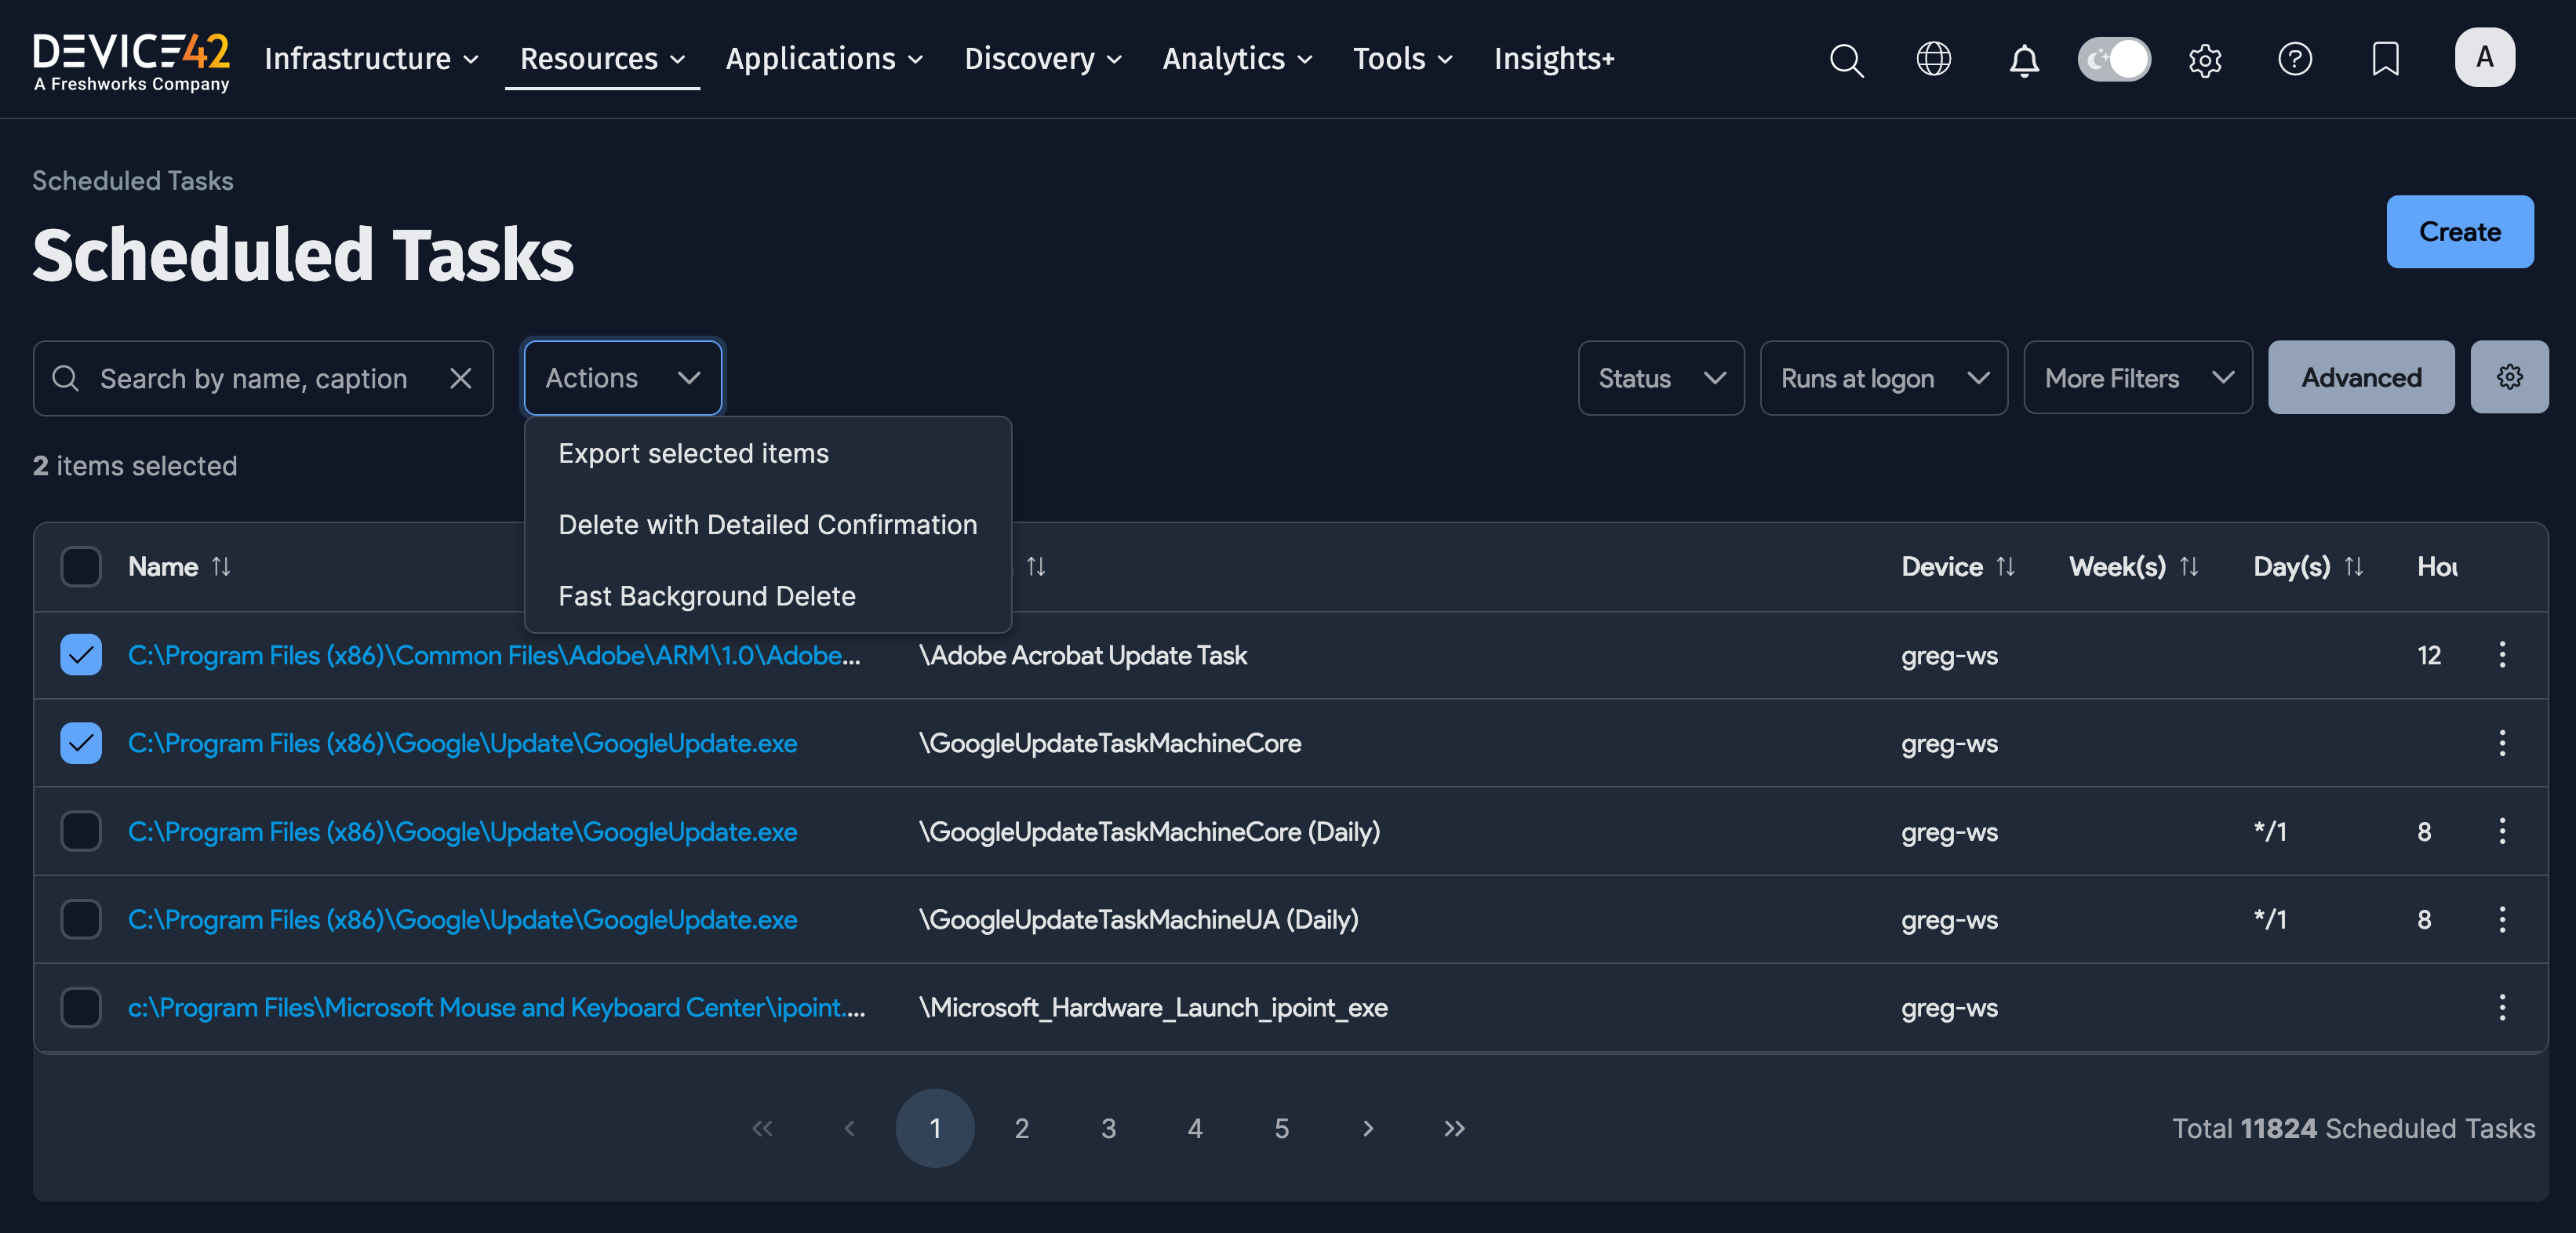The width and height of the screenshot is (2576, 1233).
Task: Click the help question mark icon
Action: point(2295,60)
